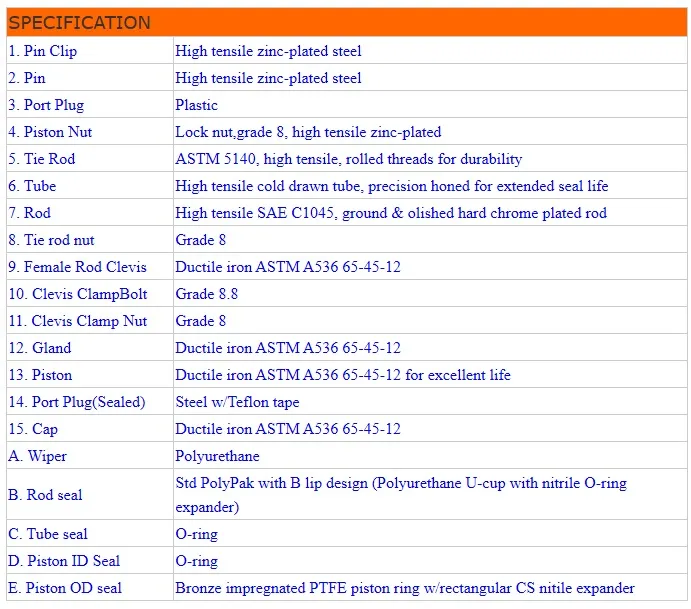Click the '8. Tie rod nut' label
Image resolution: width=691 pixels, height=609 pixels.
tap(52, 240)
